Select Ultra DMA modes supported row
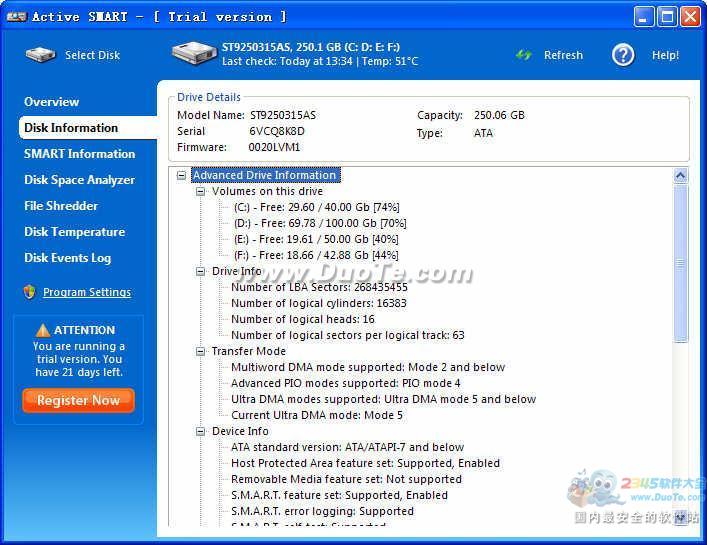This screenshot has width=707, height=545. coord(384,399)
